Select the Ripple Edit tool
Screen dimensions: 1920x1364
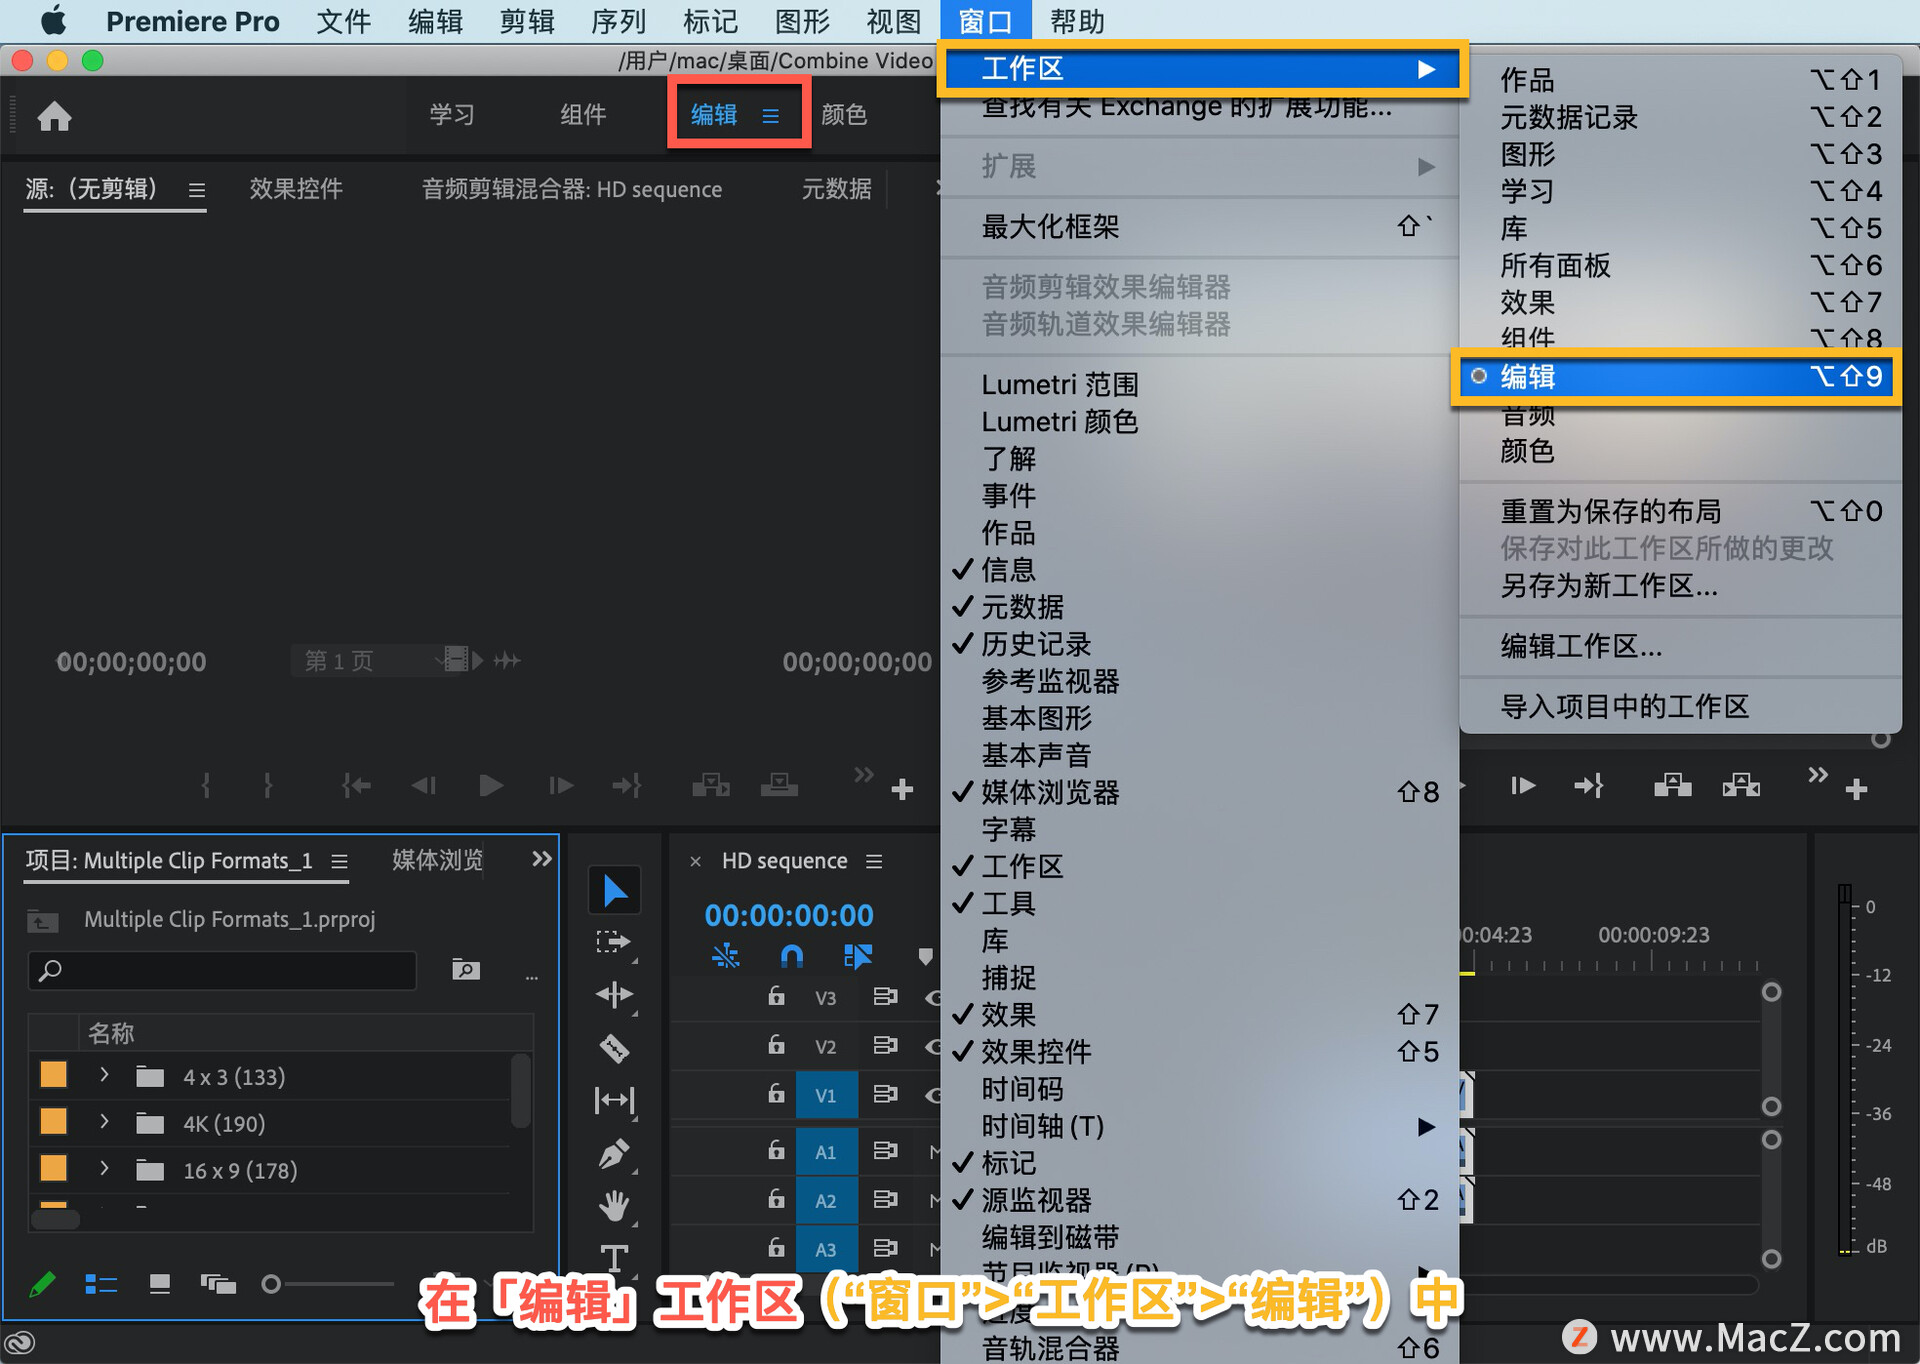tap(614, 995)
